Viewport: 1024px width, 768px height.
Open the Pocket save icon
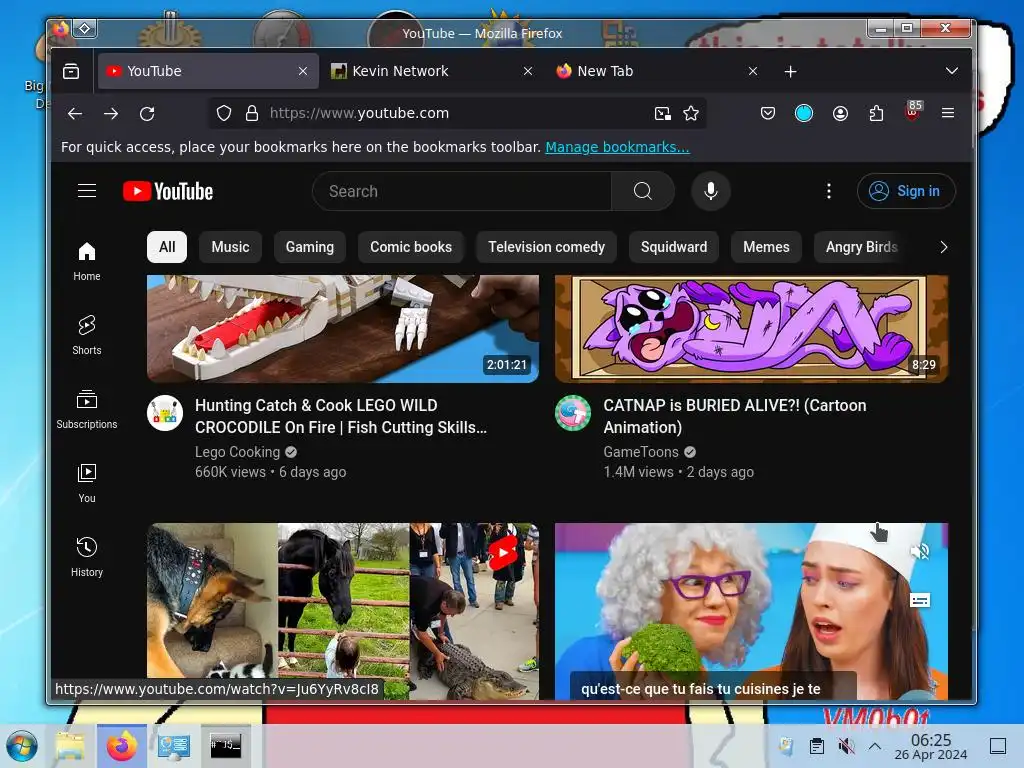[x=768, y=114]
